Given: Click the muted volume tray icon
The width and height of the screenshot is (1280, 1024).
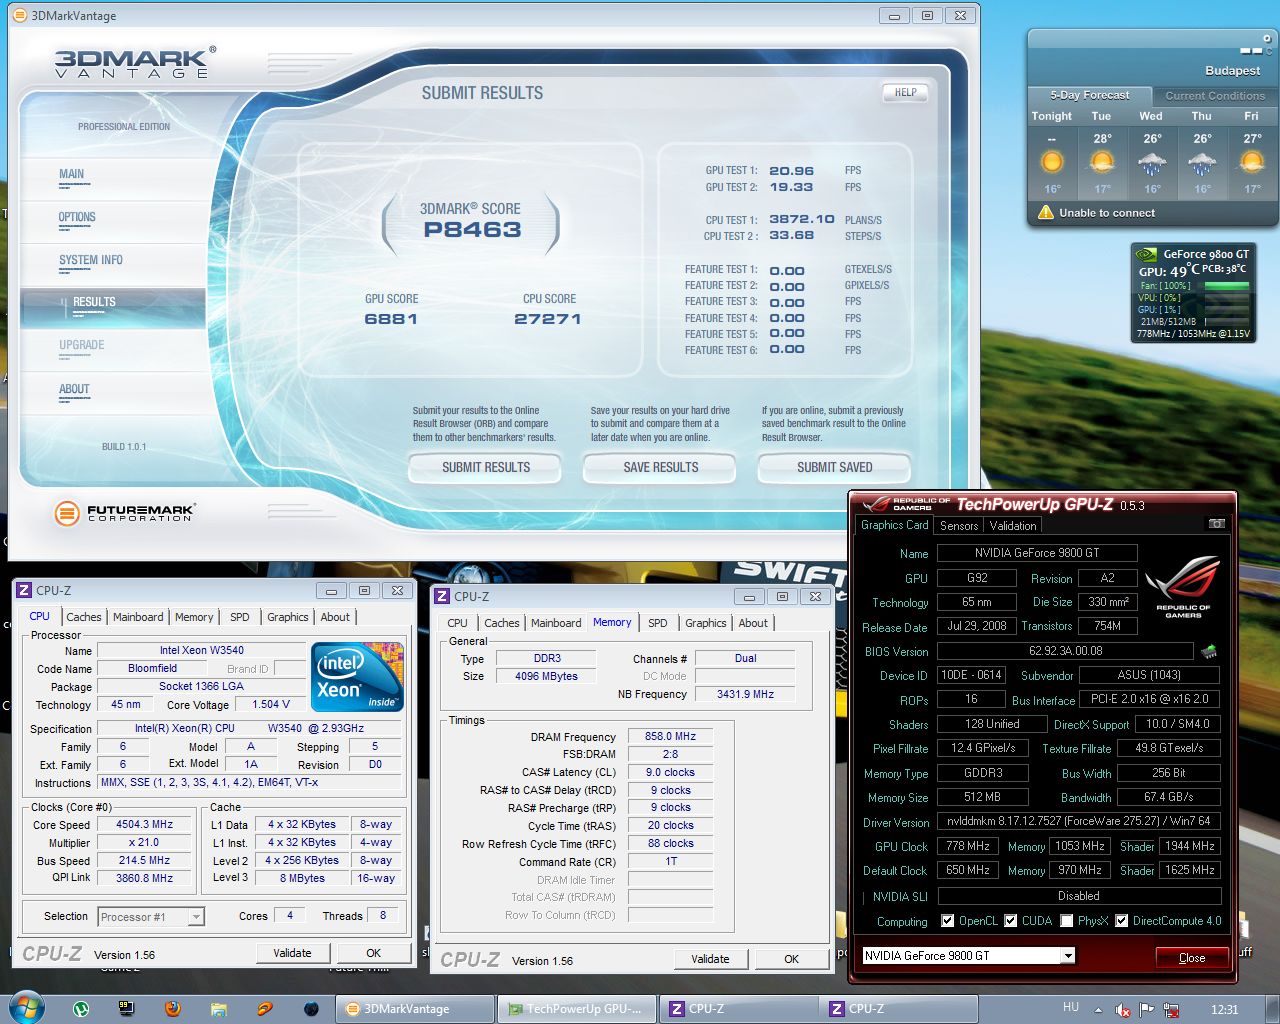Looking at the screenshot, I should pyautogui.click(x=1123, y=1010).
